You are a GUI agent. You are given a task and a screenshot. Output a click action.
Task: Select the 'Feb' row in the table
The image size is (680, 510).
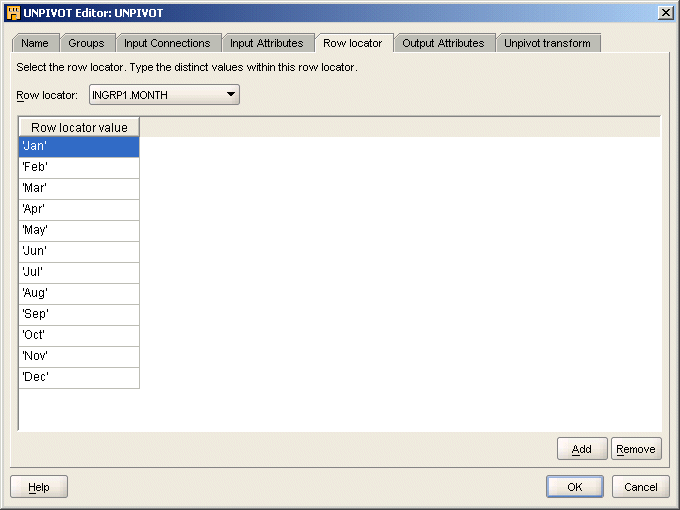point(79,168)
